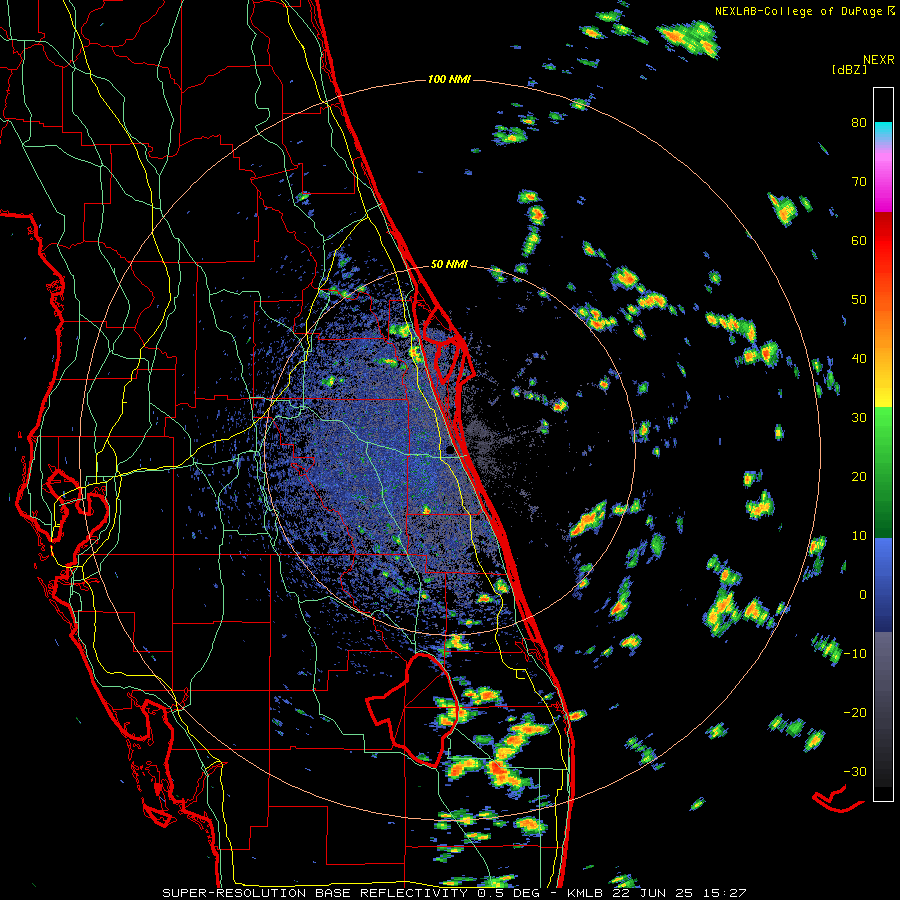
Task: Click the 100 NMI range ring label
Action: pyautogui.click(x=449, y=79)
